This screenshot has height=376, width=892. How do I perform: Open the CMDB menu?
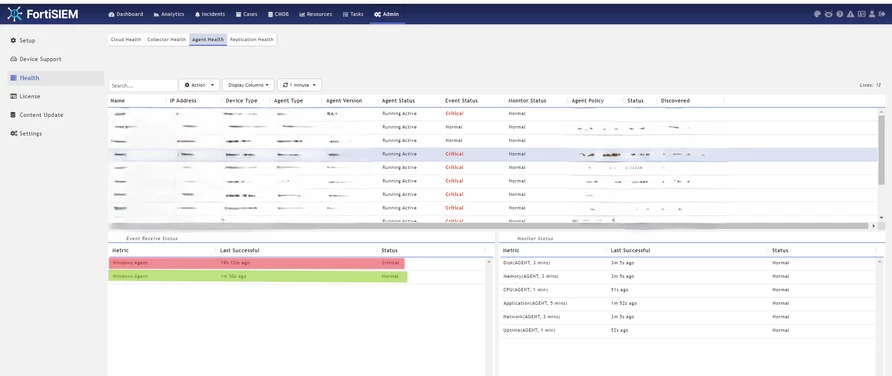tap(278, 14)
